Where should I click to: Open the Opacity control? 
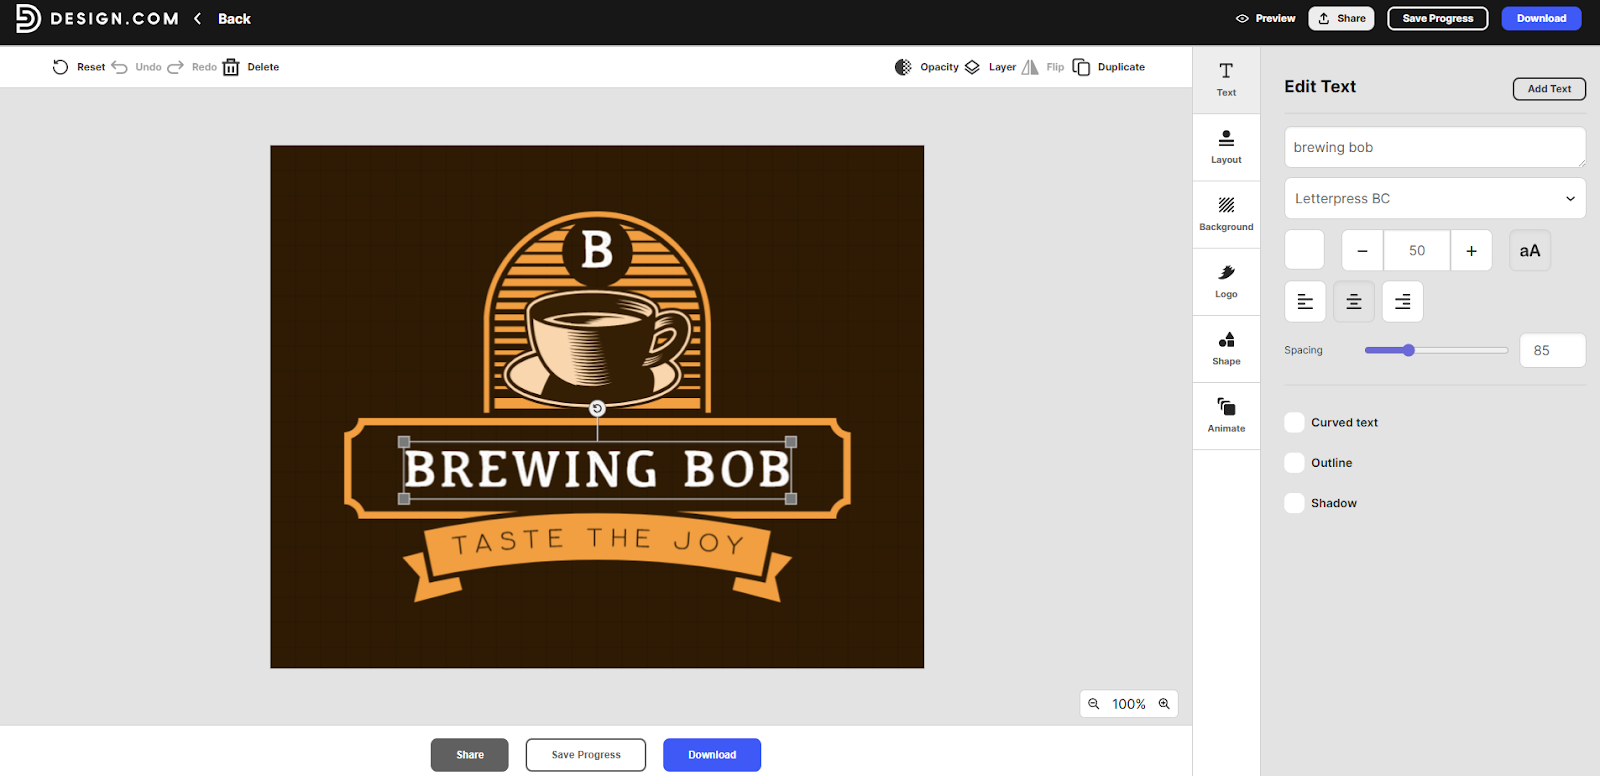pyautogui.click(x=926, y=67)
